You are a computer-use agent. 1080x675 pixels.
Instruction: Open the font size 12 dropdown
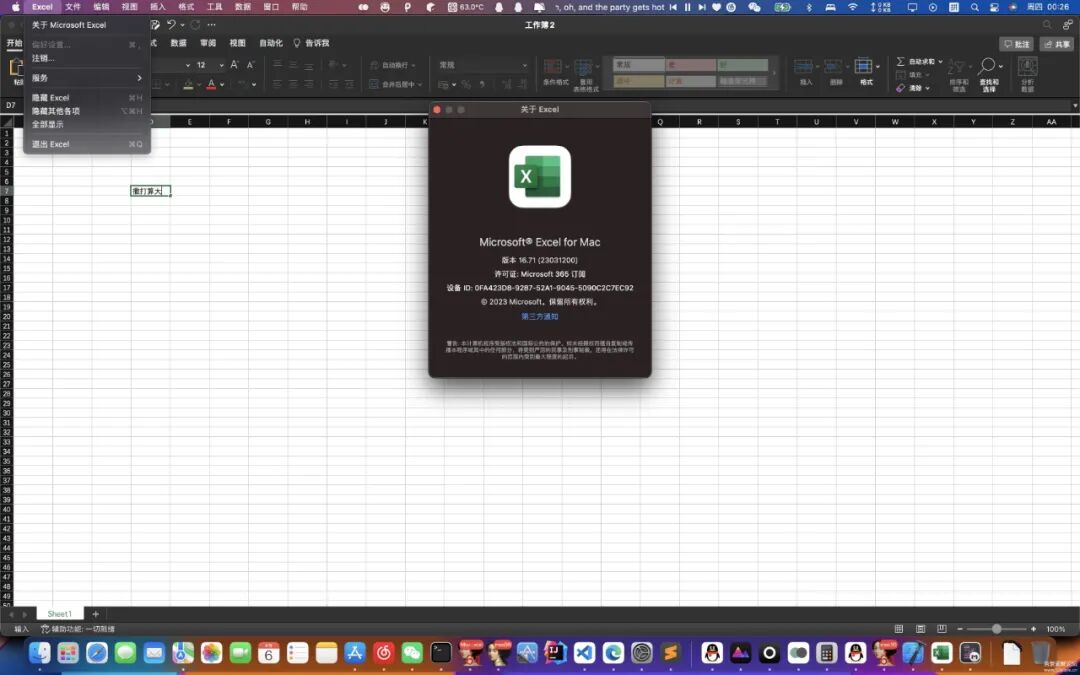(221, 65)
